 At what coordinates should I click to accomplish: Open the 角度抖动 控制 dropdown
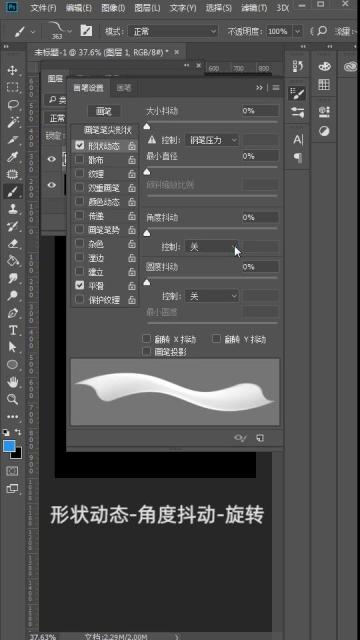tap(212, 247)
